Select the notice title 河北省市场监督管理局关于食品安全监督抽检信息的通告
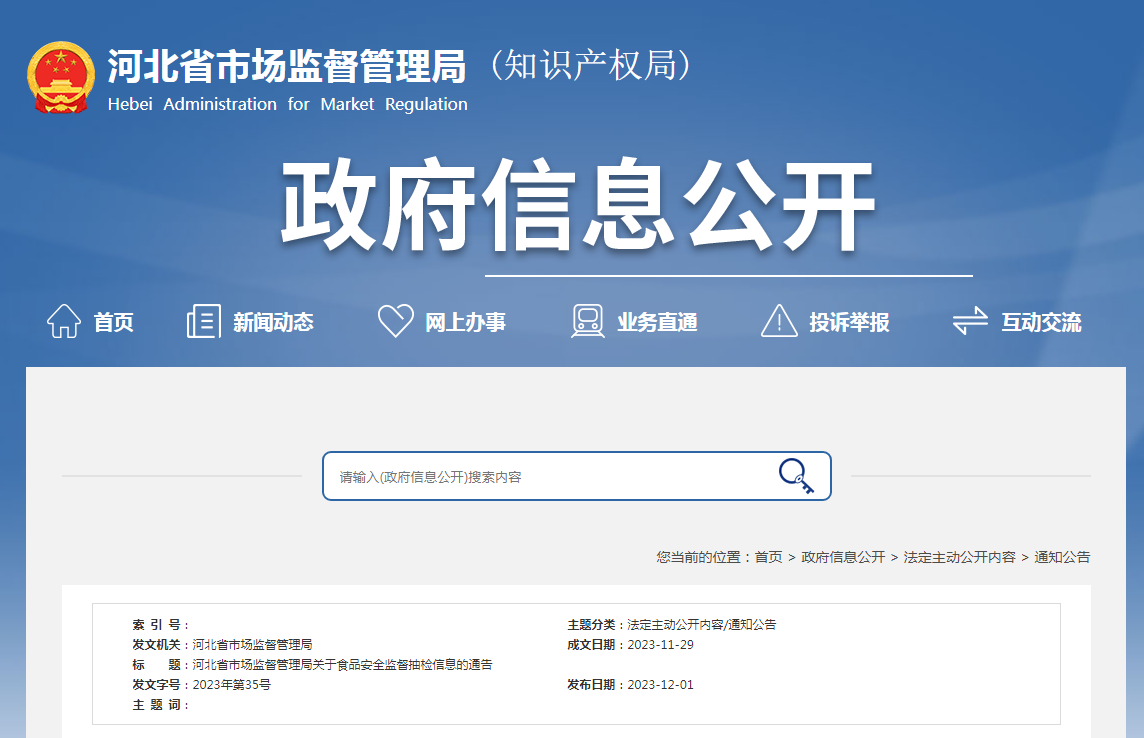 (x=342, y=664)
